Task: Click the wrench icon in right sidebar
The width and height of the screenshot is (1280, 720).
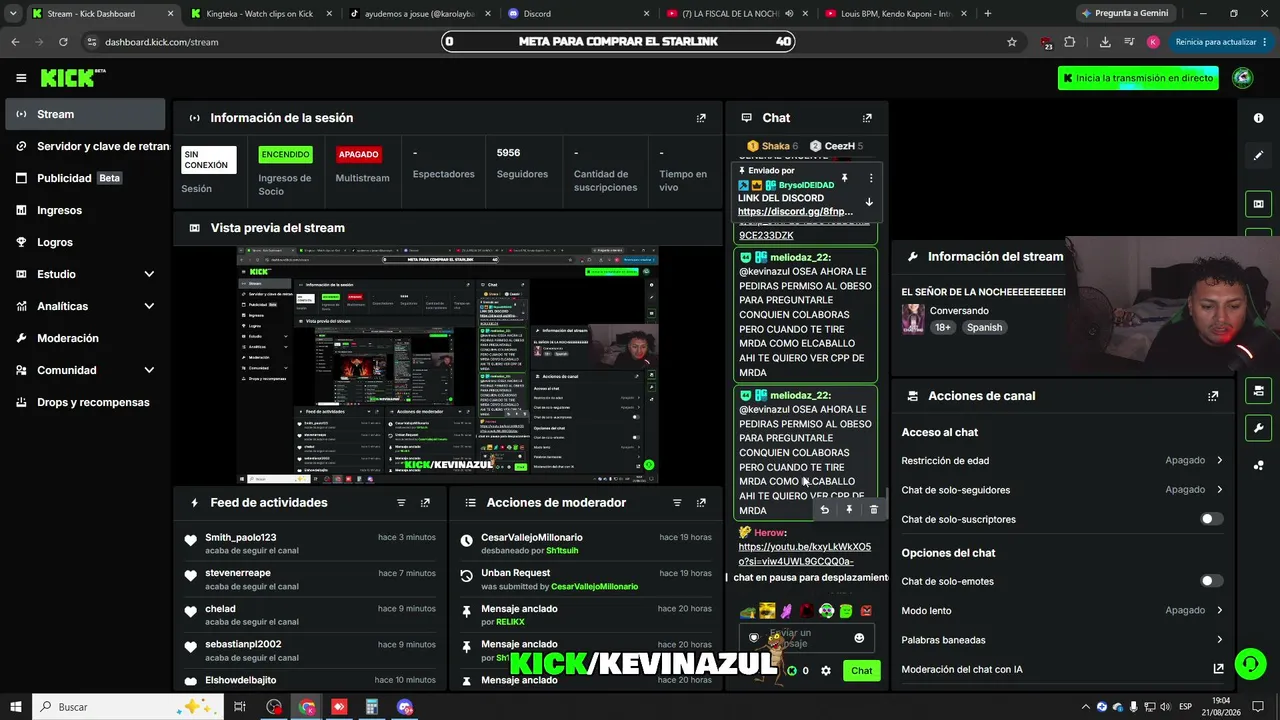Action: coord(1258,428)
